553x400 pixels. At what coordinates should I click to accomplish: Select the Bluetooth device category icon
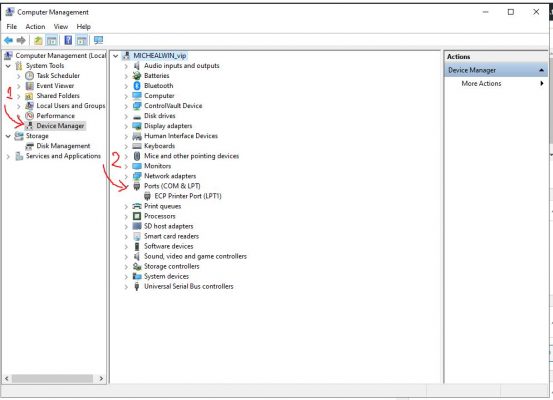pos(137,86)
